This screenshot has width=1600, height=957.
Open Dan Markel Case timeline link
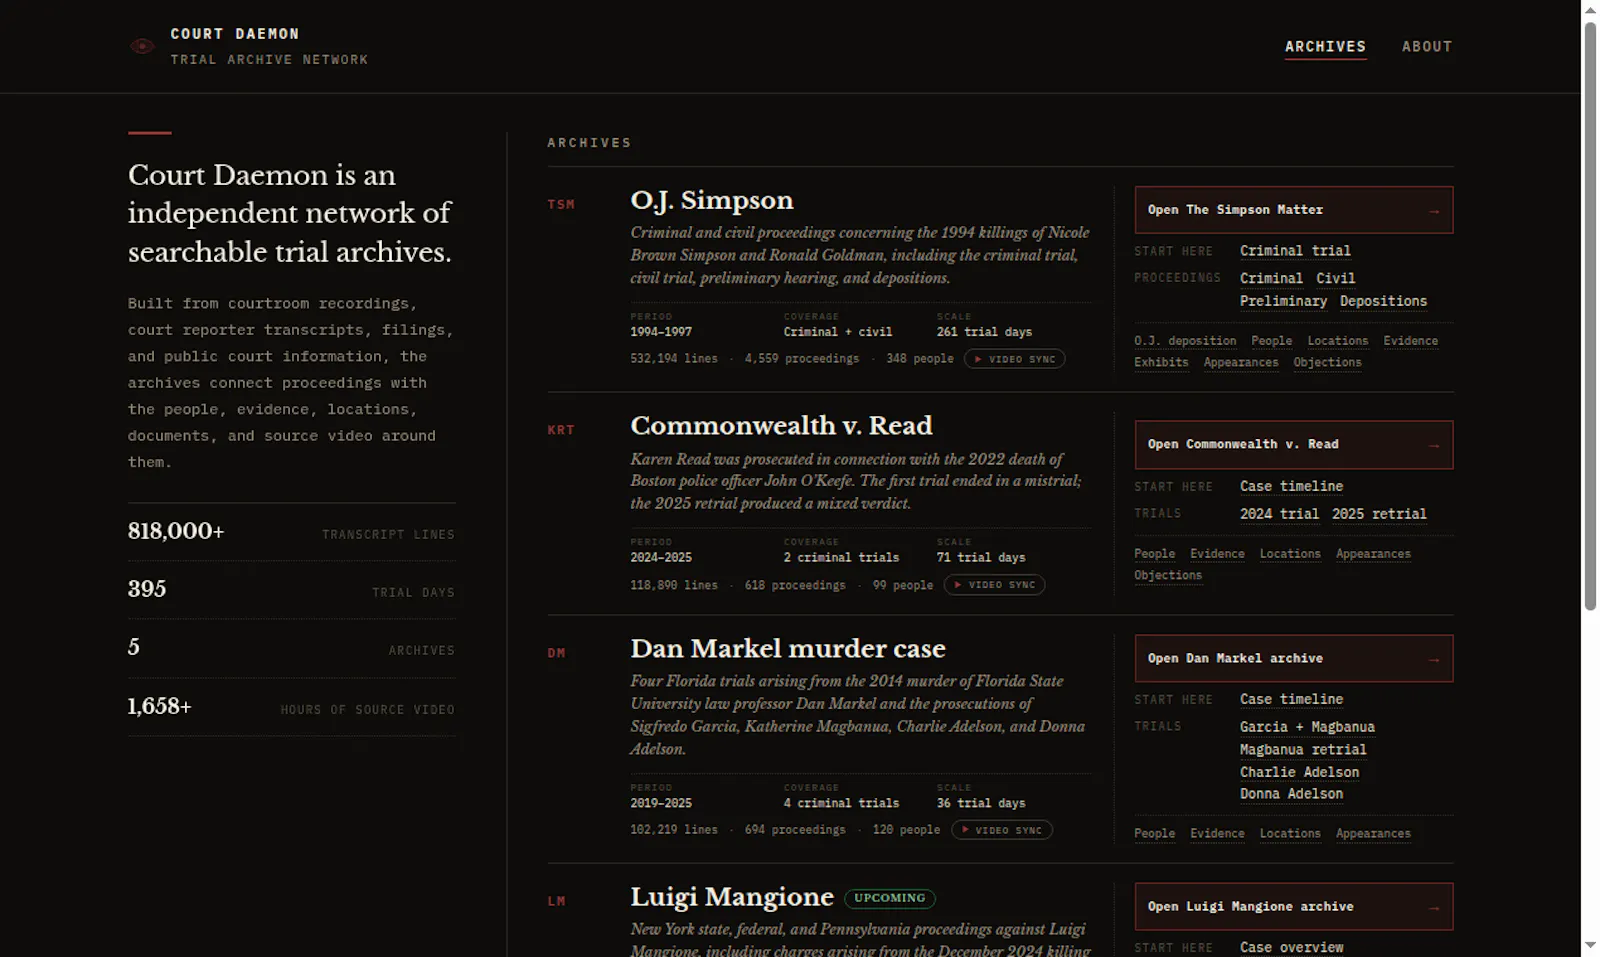click(1291, 700)
